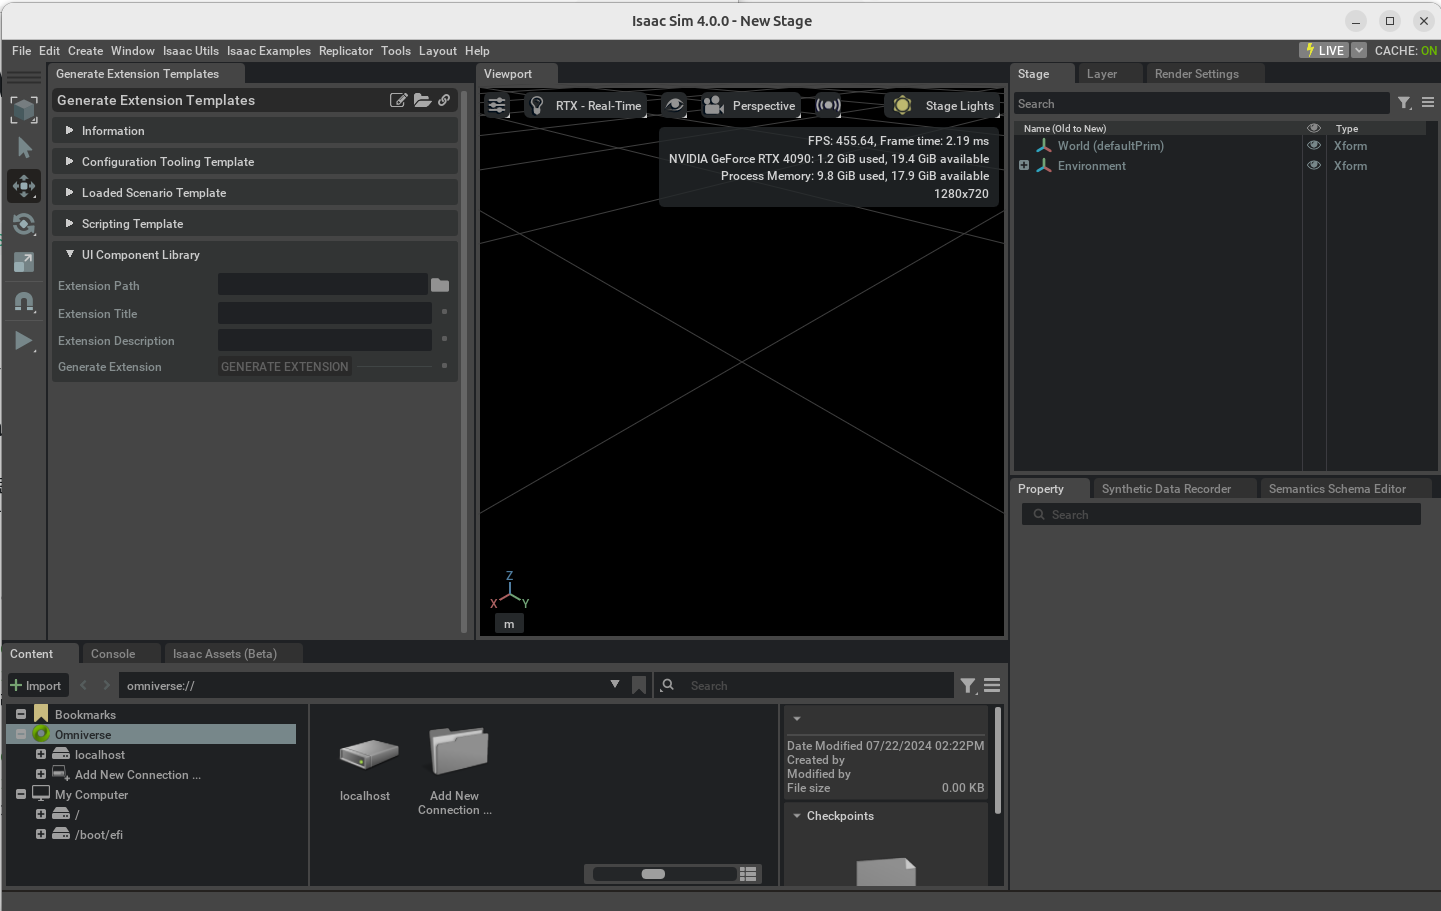Expand Loaded Scenario Template section
Image resolution: width=1441 pixels, height=911 pixels.
point(255,193)
